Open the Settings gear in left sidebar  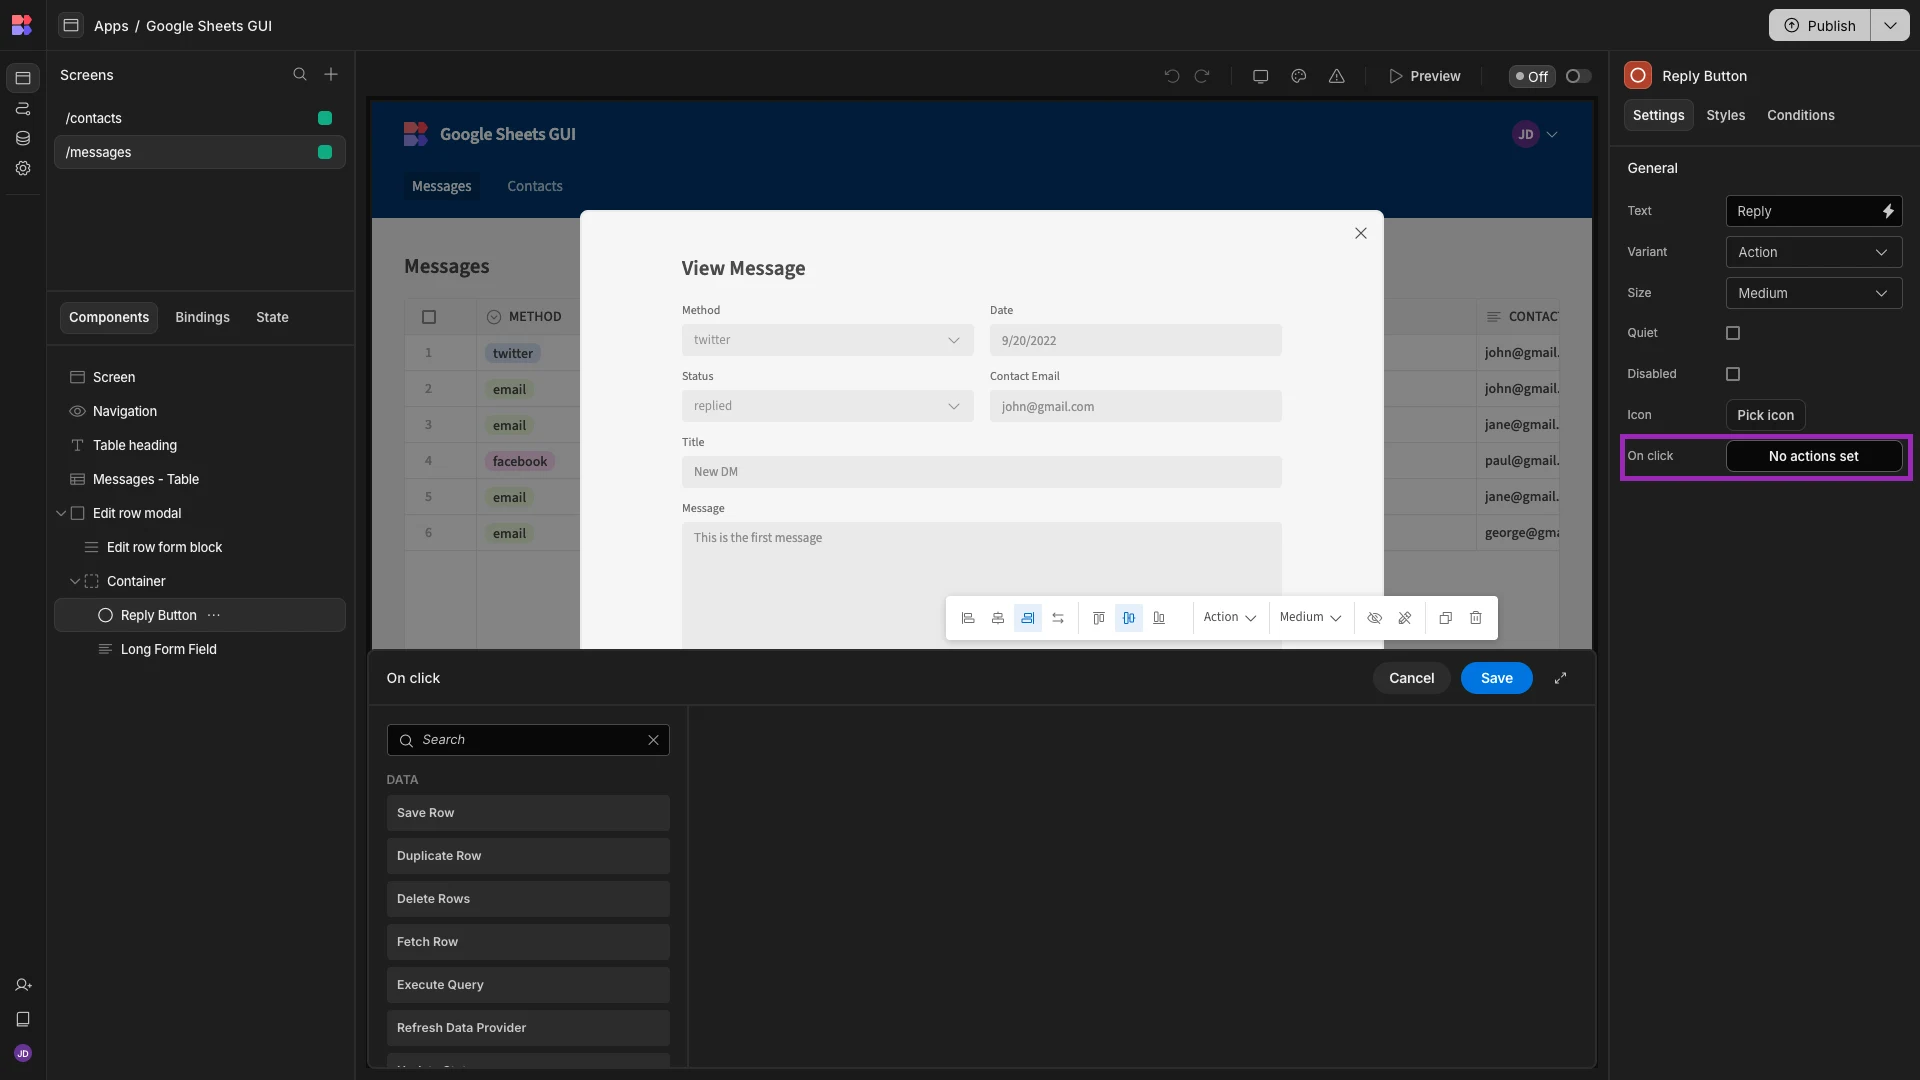pos(23,168)
